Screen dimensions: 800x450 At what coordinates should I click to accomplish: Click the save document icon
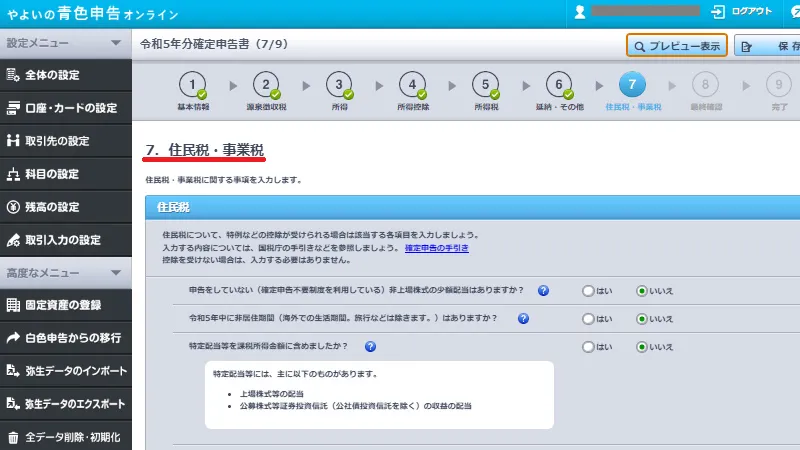746,47
